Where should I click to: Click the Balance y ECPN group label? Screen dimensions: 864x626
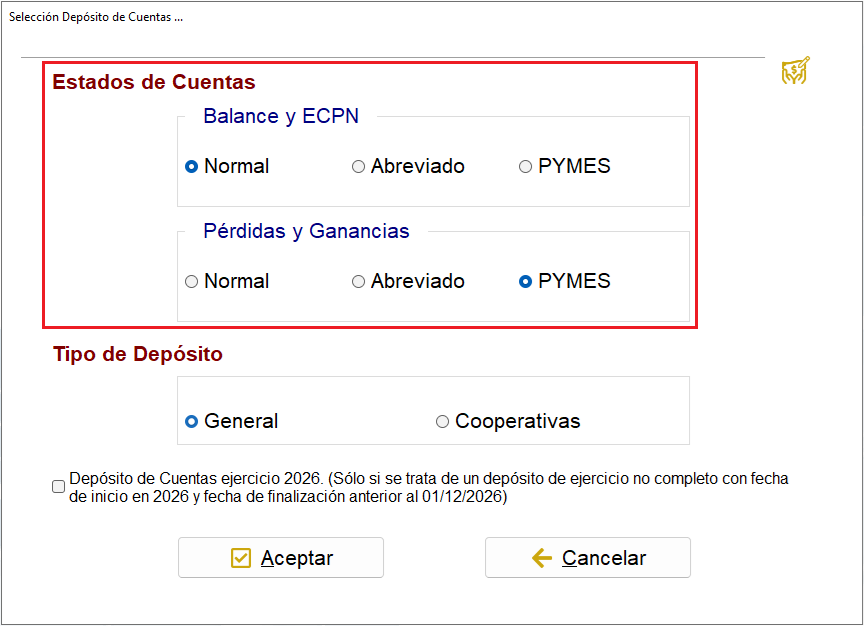click(x=281, y=116)
